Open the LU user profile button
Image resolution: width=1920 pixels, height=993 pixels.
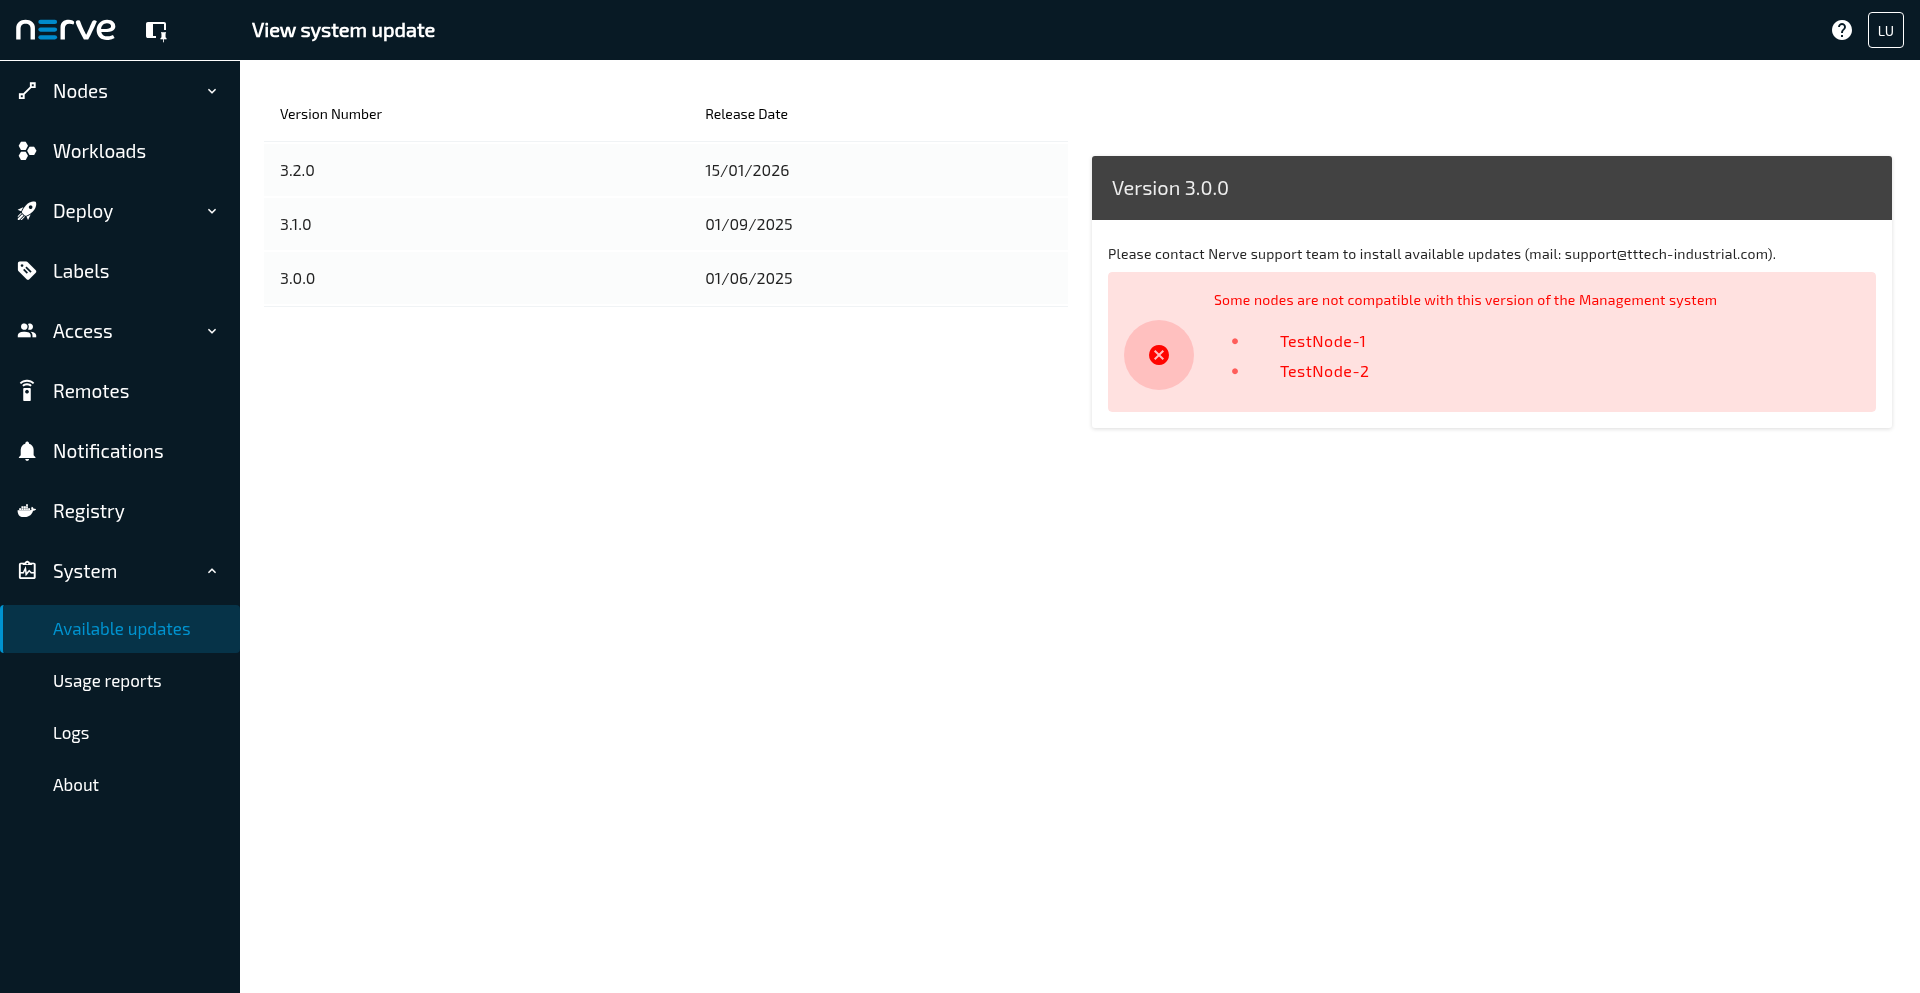(1885, 30)
